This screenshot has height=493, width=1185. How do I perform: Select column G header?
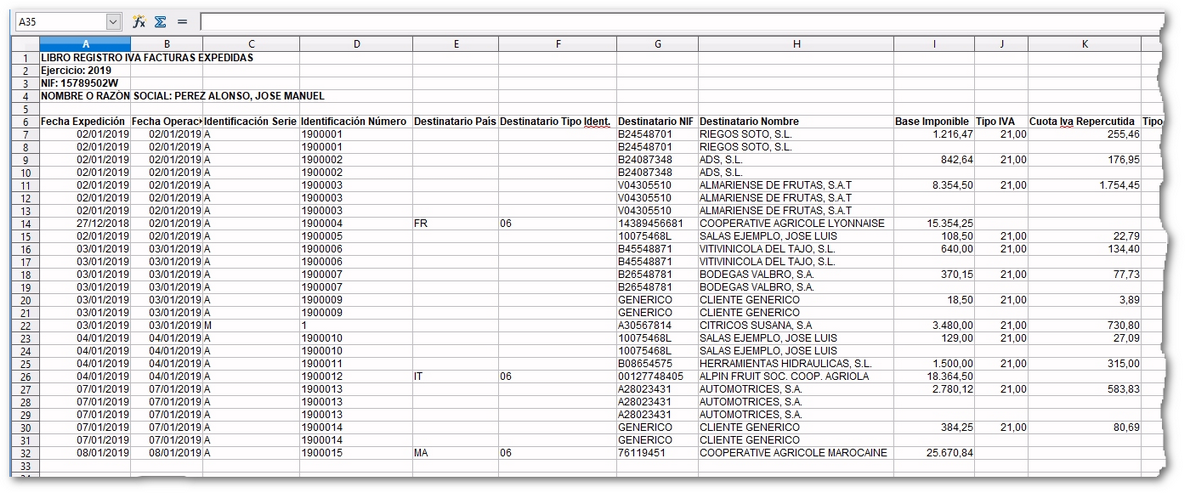657,45
